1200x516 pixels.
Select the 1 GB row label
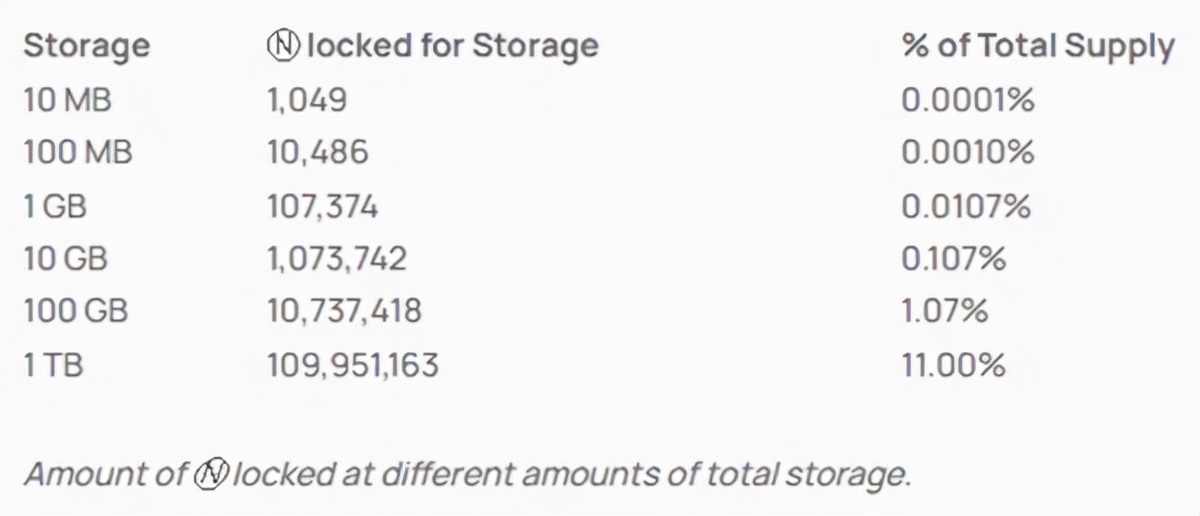[55, 207]
